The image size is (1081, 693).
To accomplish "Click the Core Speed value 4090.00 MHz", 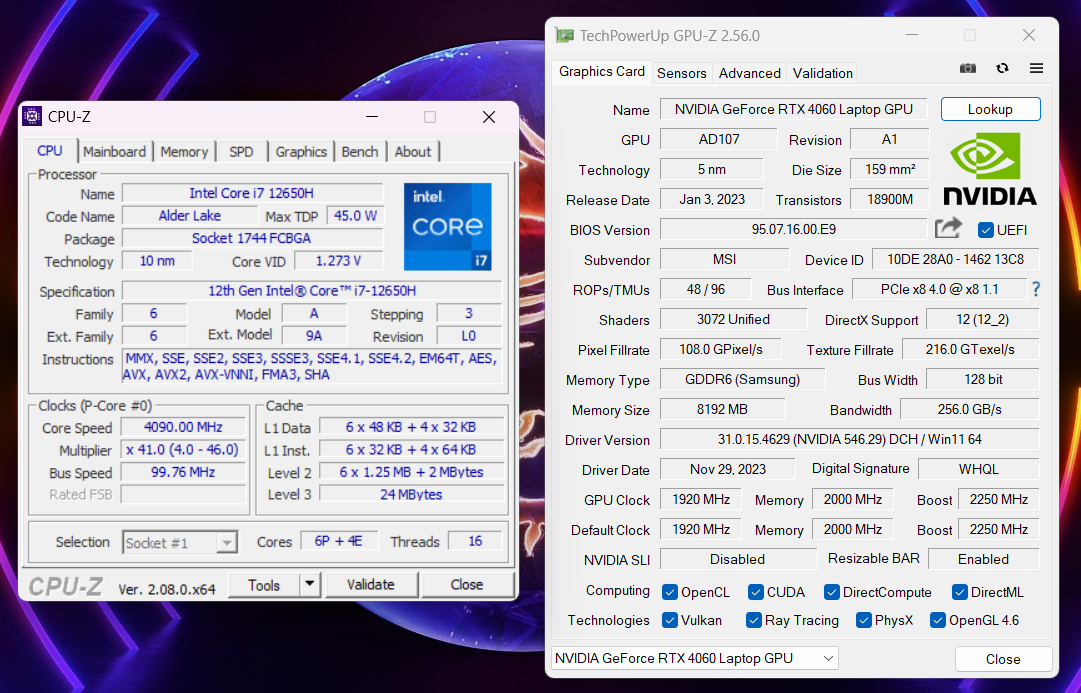I will 183,427.
